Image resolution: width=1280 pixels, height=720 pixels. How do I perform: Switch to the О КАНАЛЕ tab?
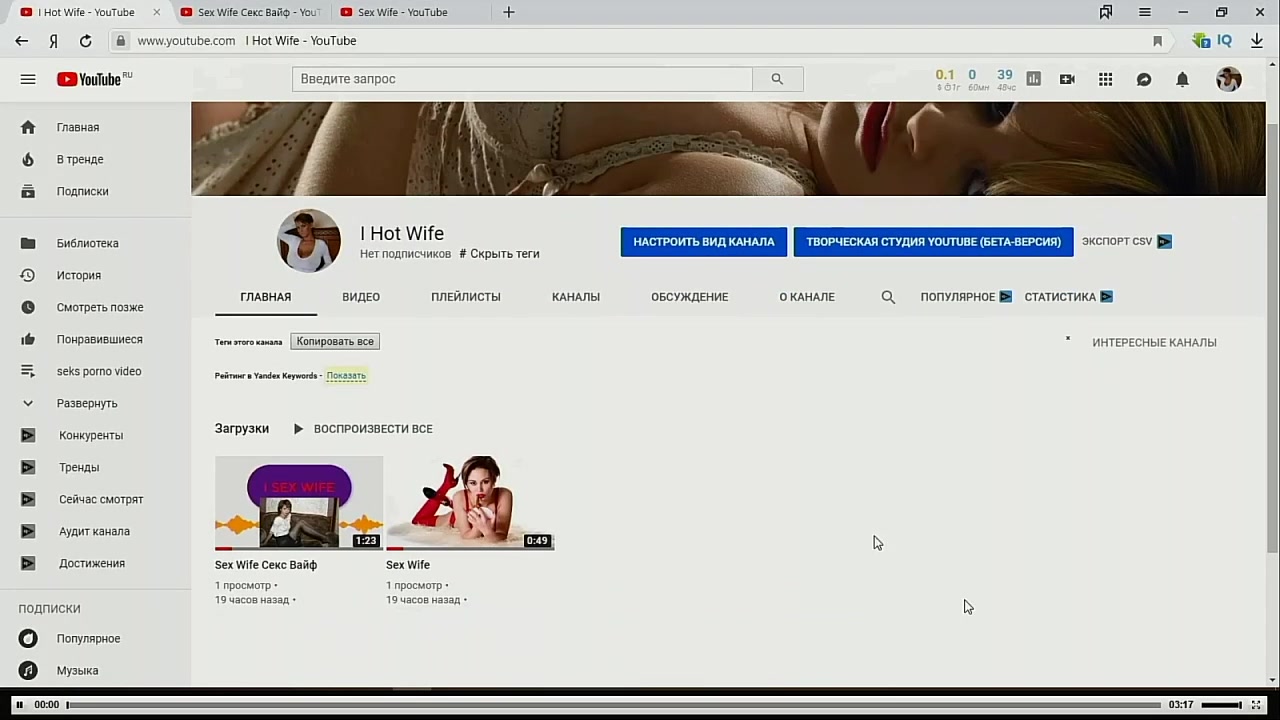(807, 297)
